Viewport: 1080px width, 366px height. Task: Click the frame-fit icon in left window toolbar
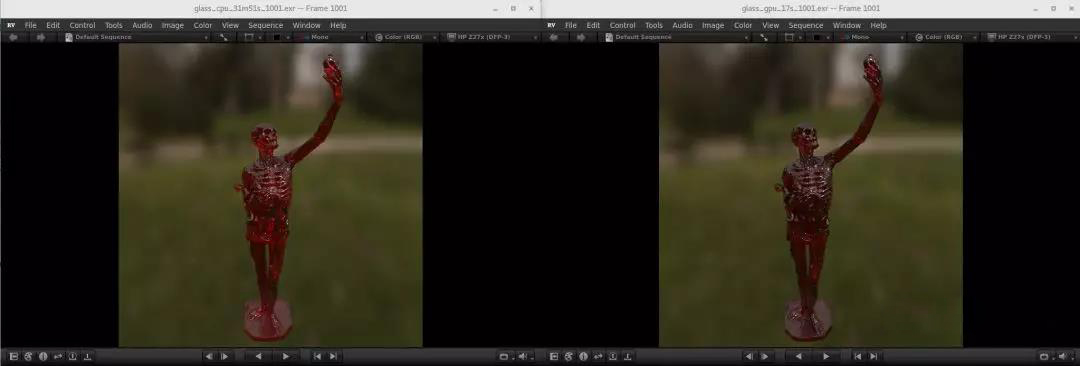224,37
